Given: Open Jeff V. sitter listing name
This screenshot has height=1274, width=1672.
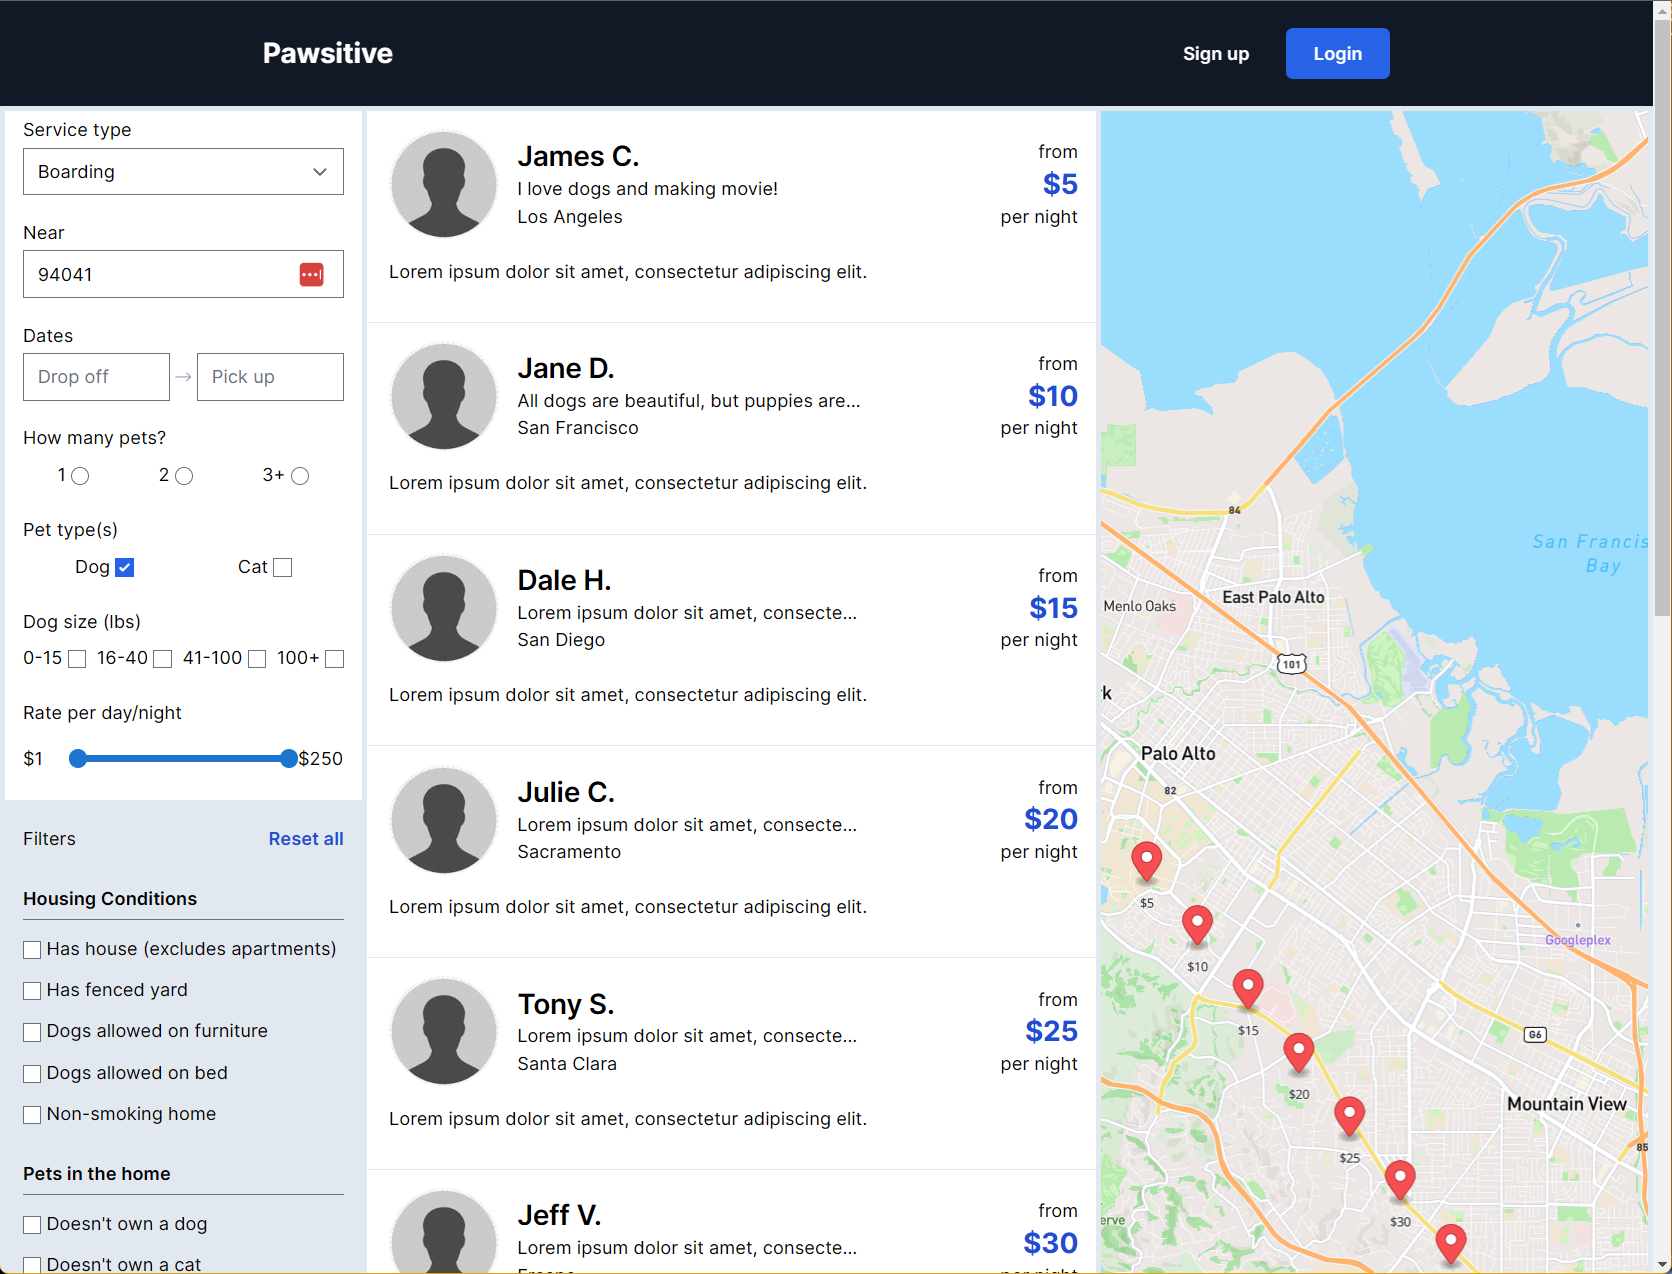Looking at the screenshot, I should 559,1216.
